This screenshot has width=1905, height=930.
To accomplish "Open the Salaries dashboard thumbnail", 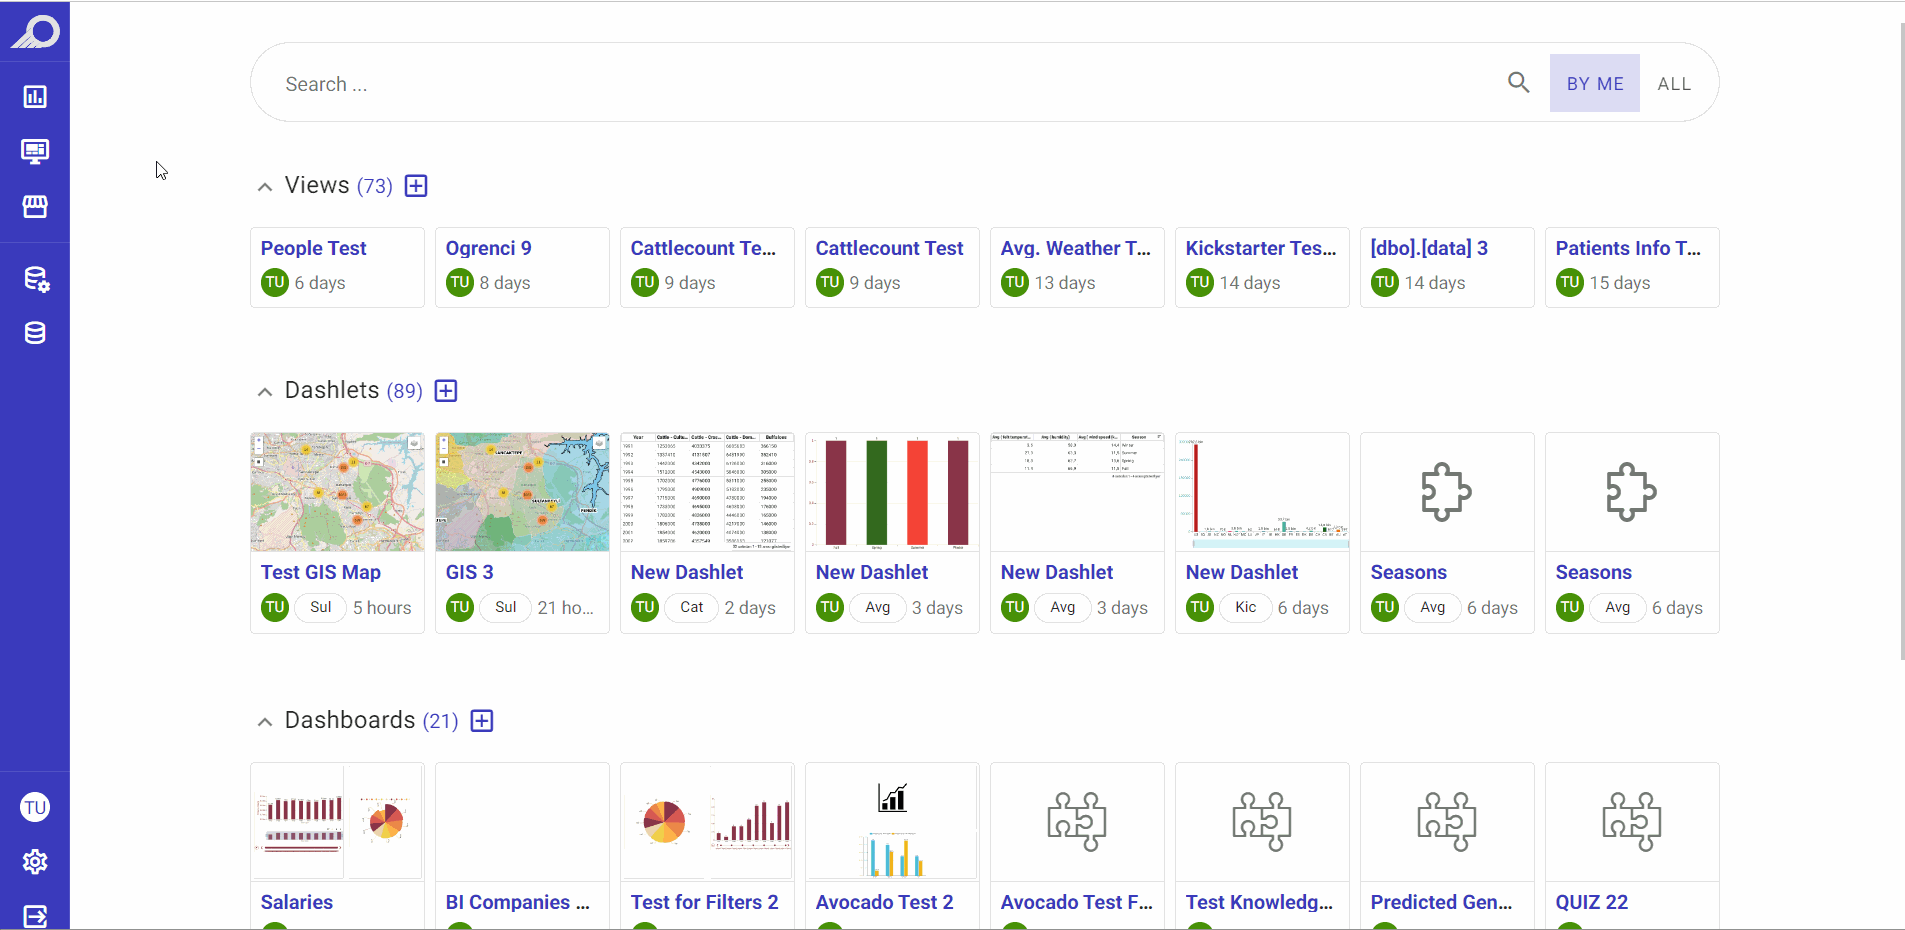I will 337,822.
